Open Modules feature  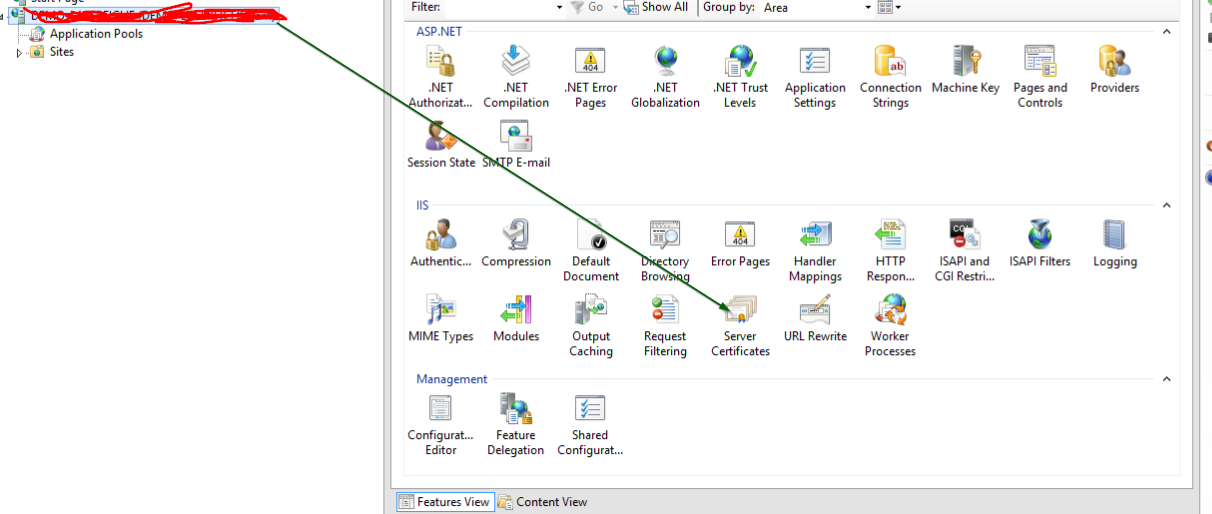[516, 319]
